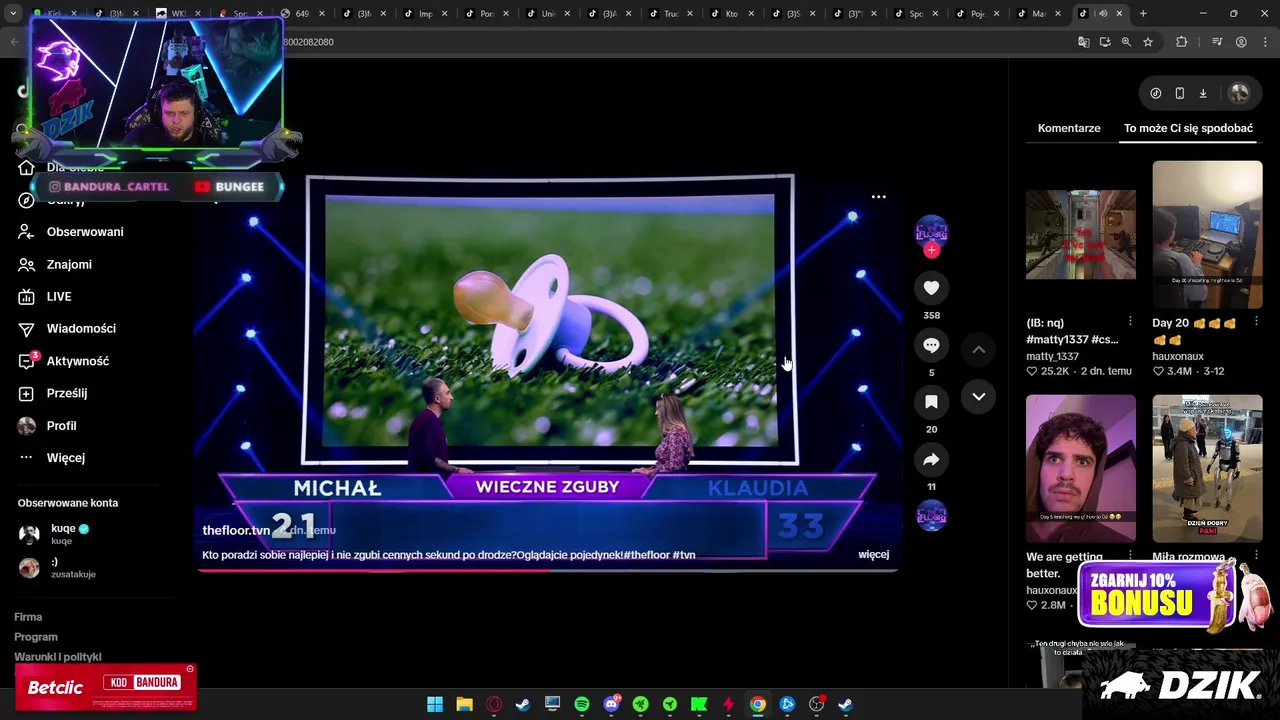Open Spotify from the taskbar
This screenshot has height=720, width=1280.
tap(582, 705)
